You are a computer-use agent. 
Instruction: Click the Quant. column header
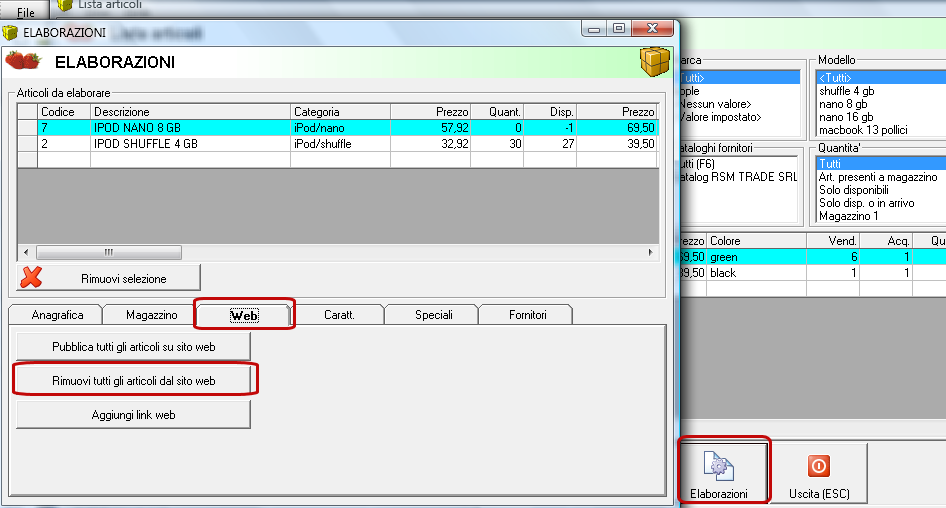497,112
